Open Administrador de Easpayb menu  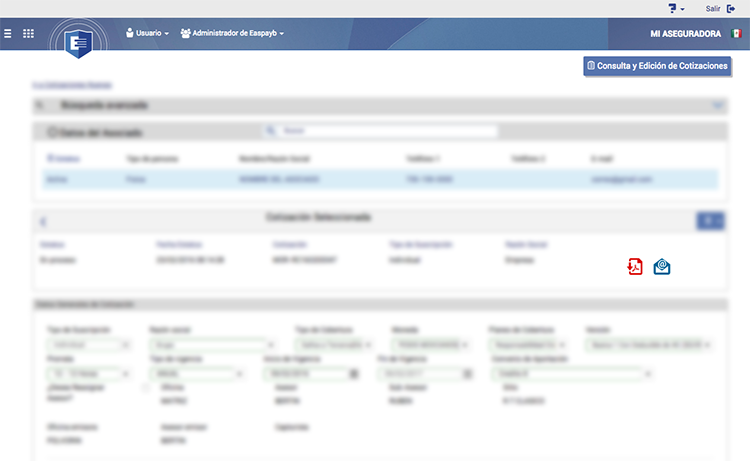click(232, 33)
